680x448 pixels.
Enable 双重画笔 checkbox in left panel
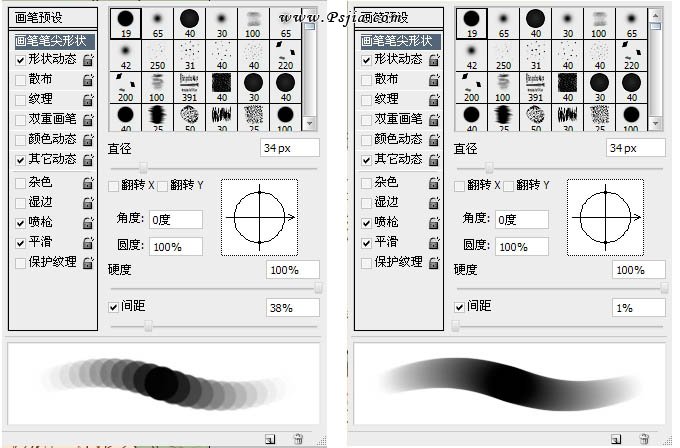pyautogui.click(x=20, y=120)
